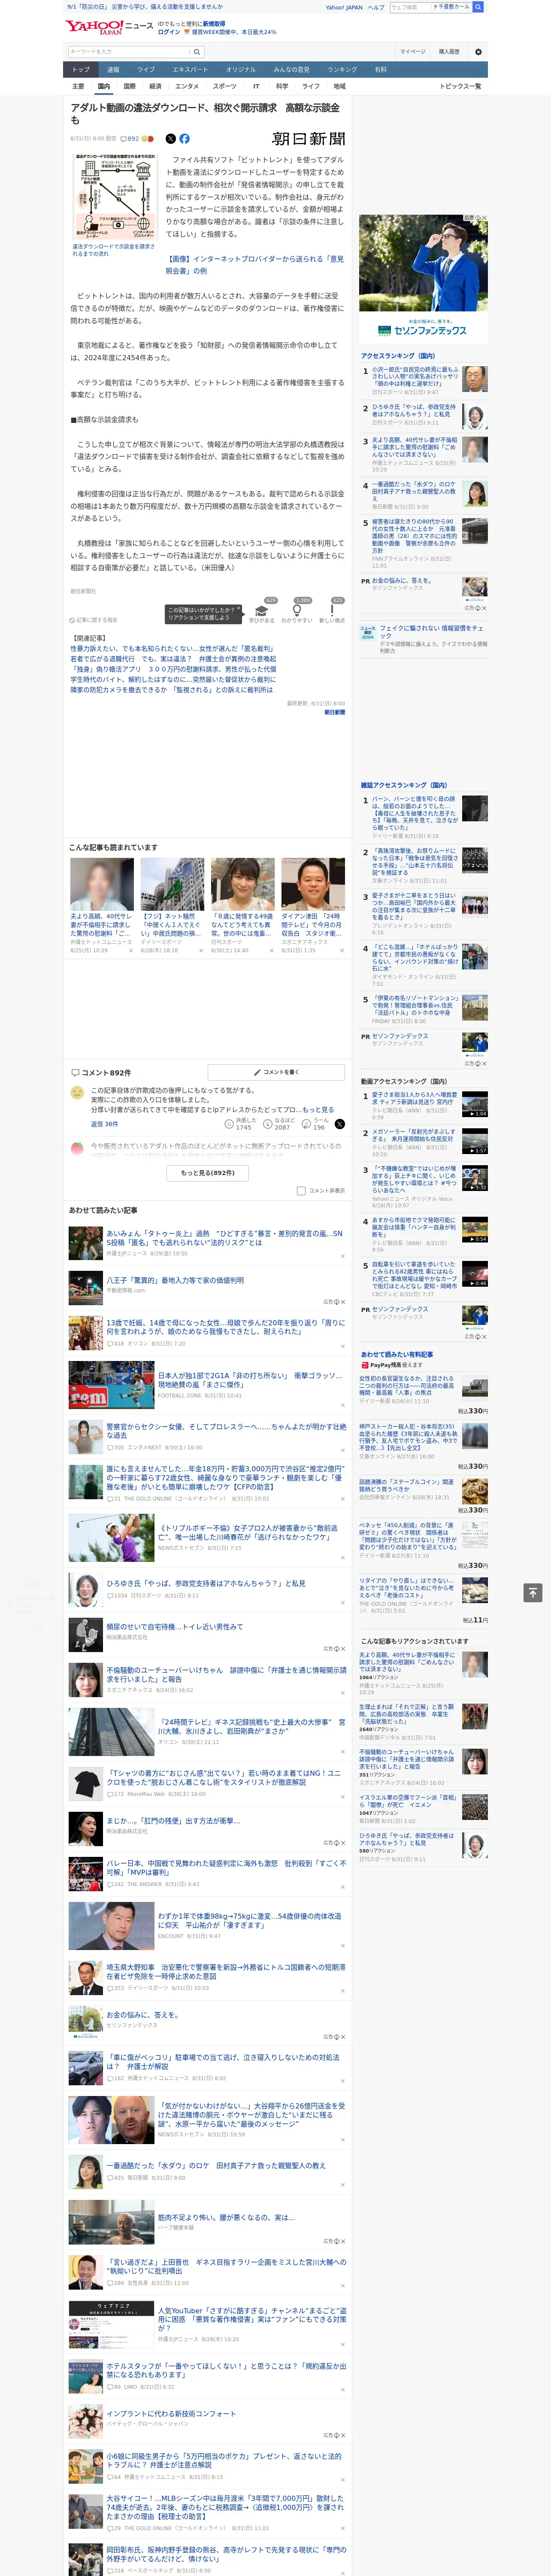Click the header web search magnifier button

478,7
